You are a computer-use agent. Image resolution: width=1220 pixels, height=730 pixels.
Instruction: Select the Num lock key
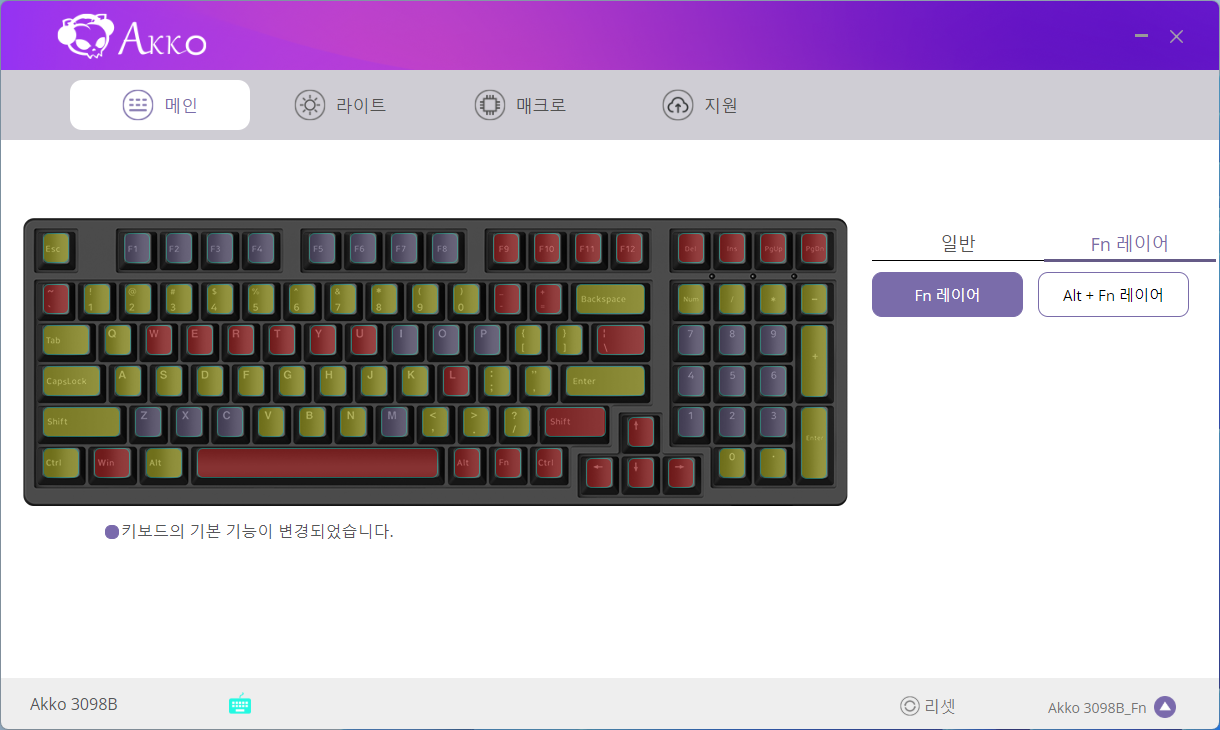pyautogui.click(x=691, y=299)
